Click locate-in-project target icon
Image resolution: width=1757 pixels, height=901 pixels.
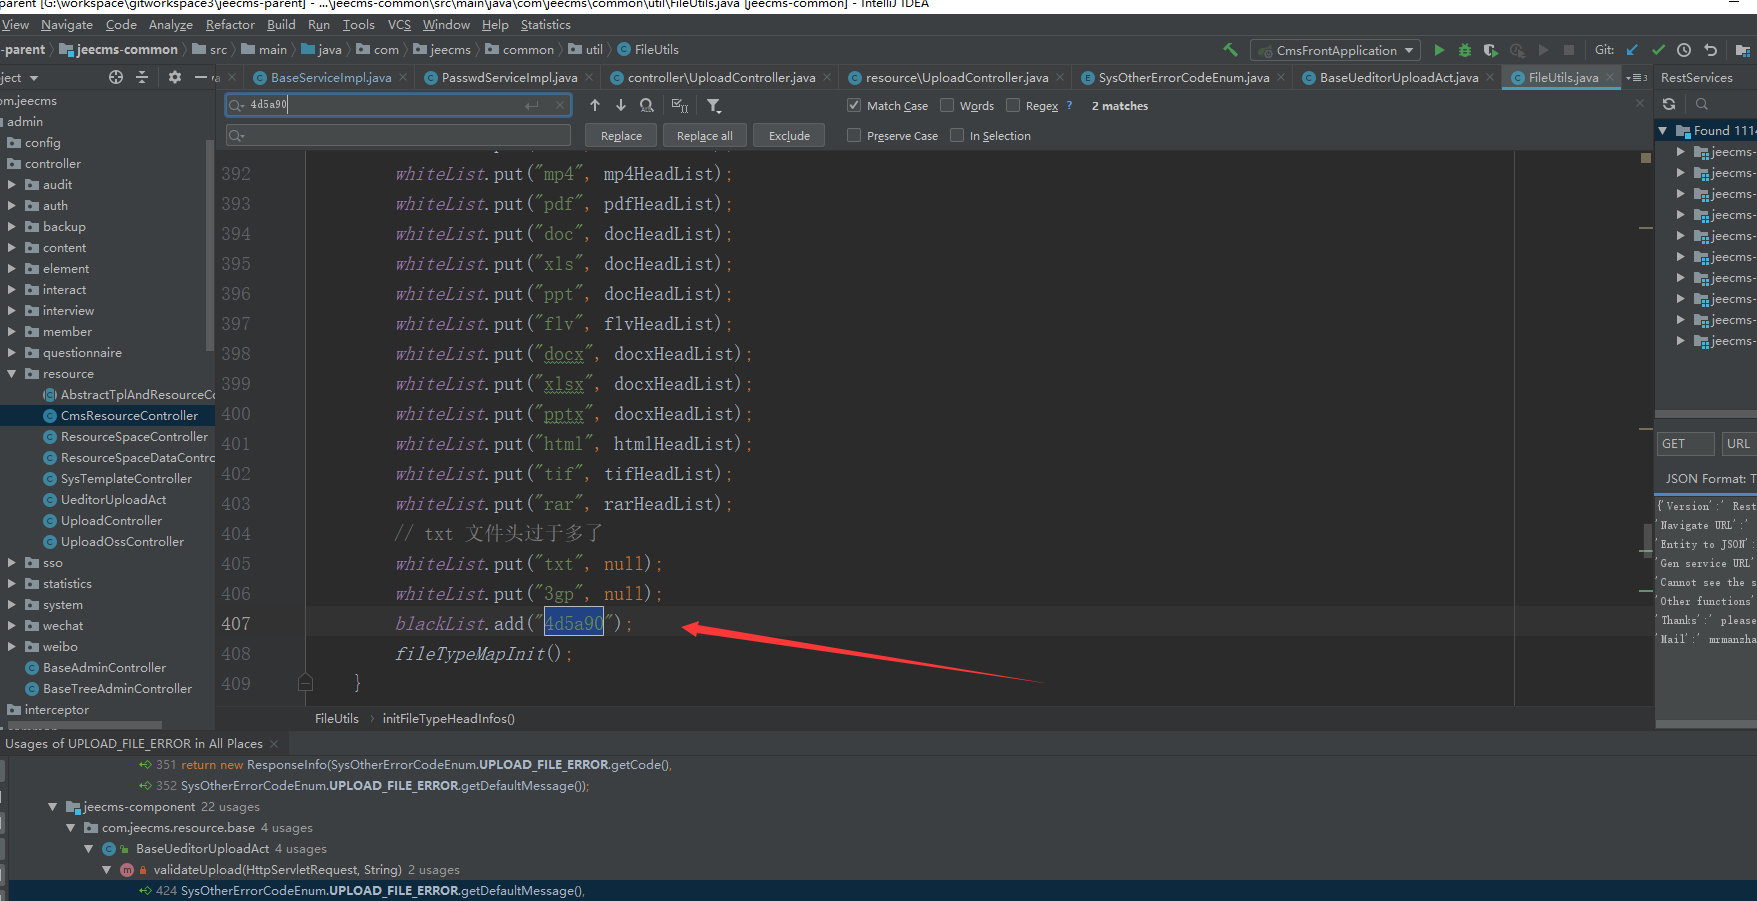coord(116,77)
